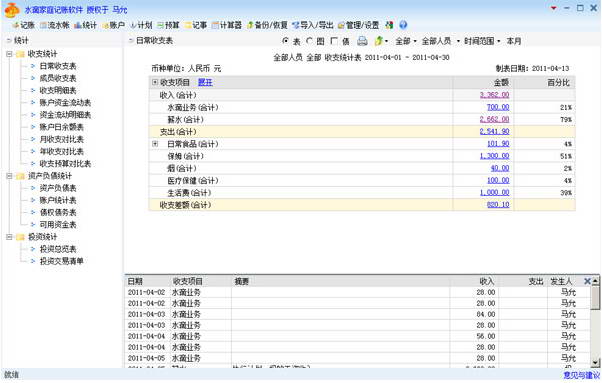Collapse the 资产负债统计 tree folder
This screenshot has width=602, height=383.
(x=9, y=176)
